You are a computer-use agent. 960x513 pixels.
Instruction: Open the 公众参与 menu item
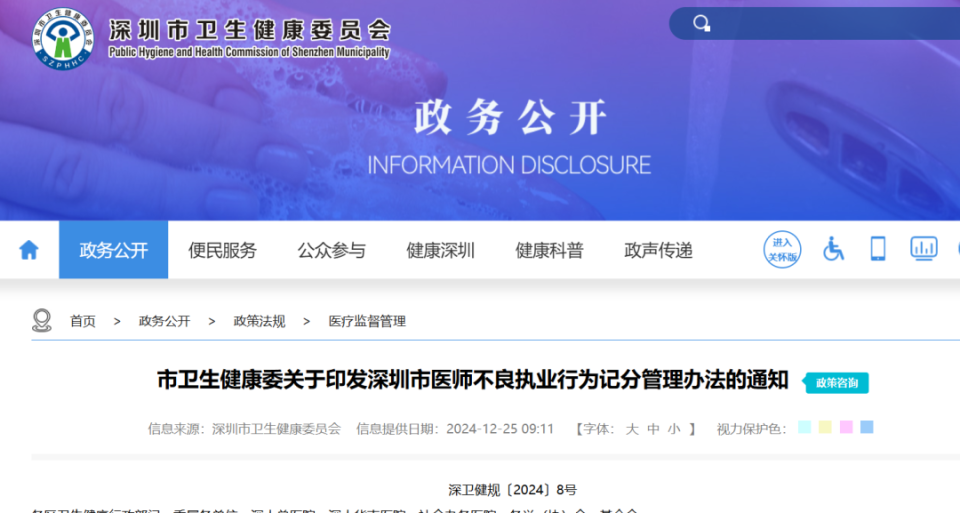click(x=331, y=250)
